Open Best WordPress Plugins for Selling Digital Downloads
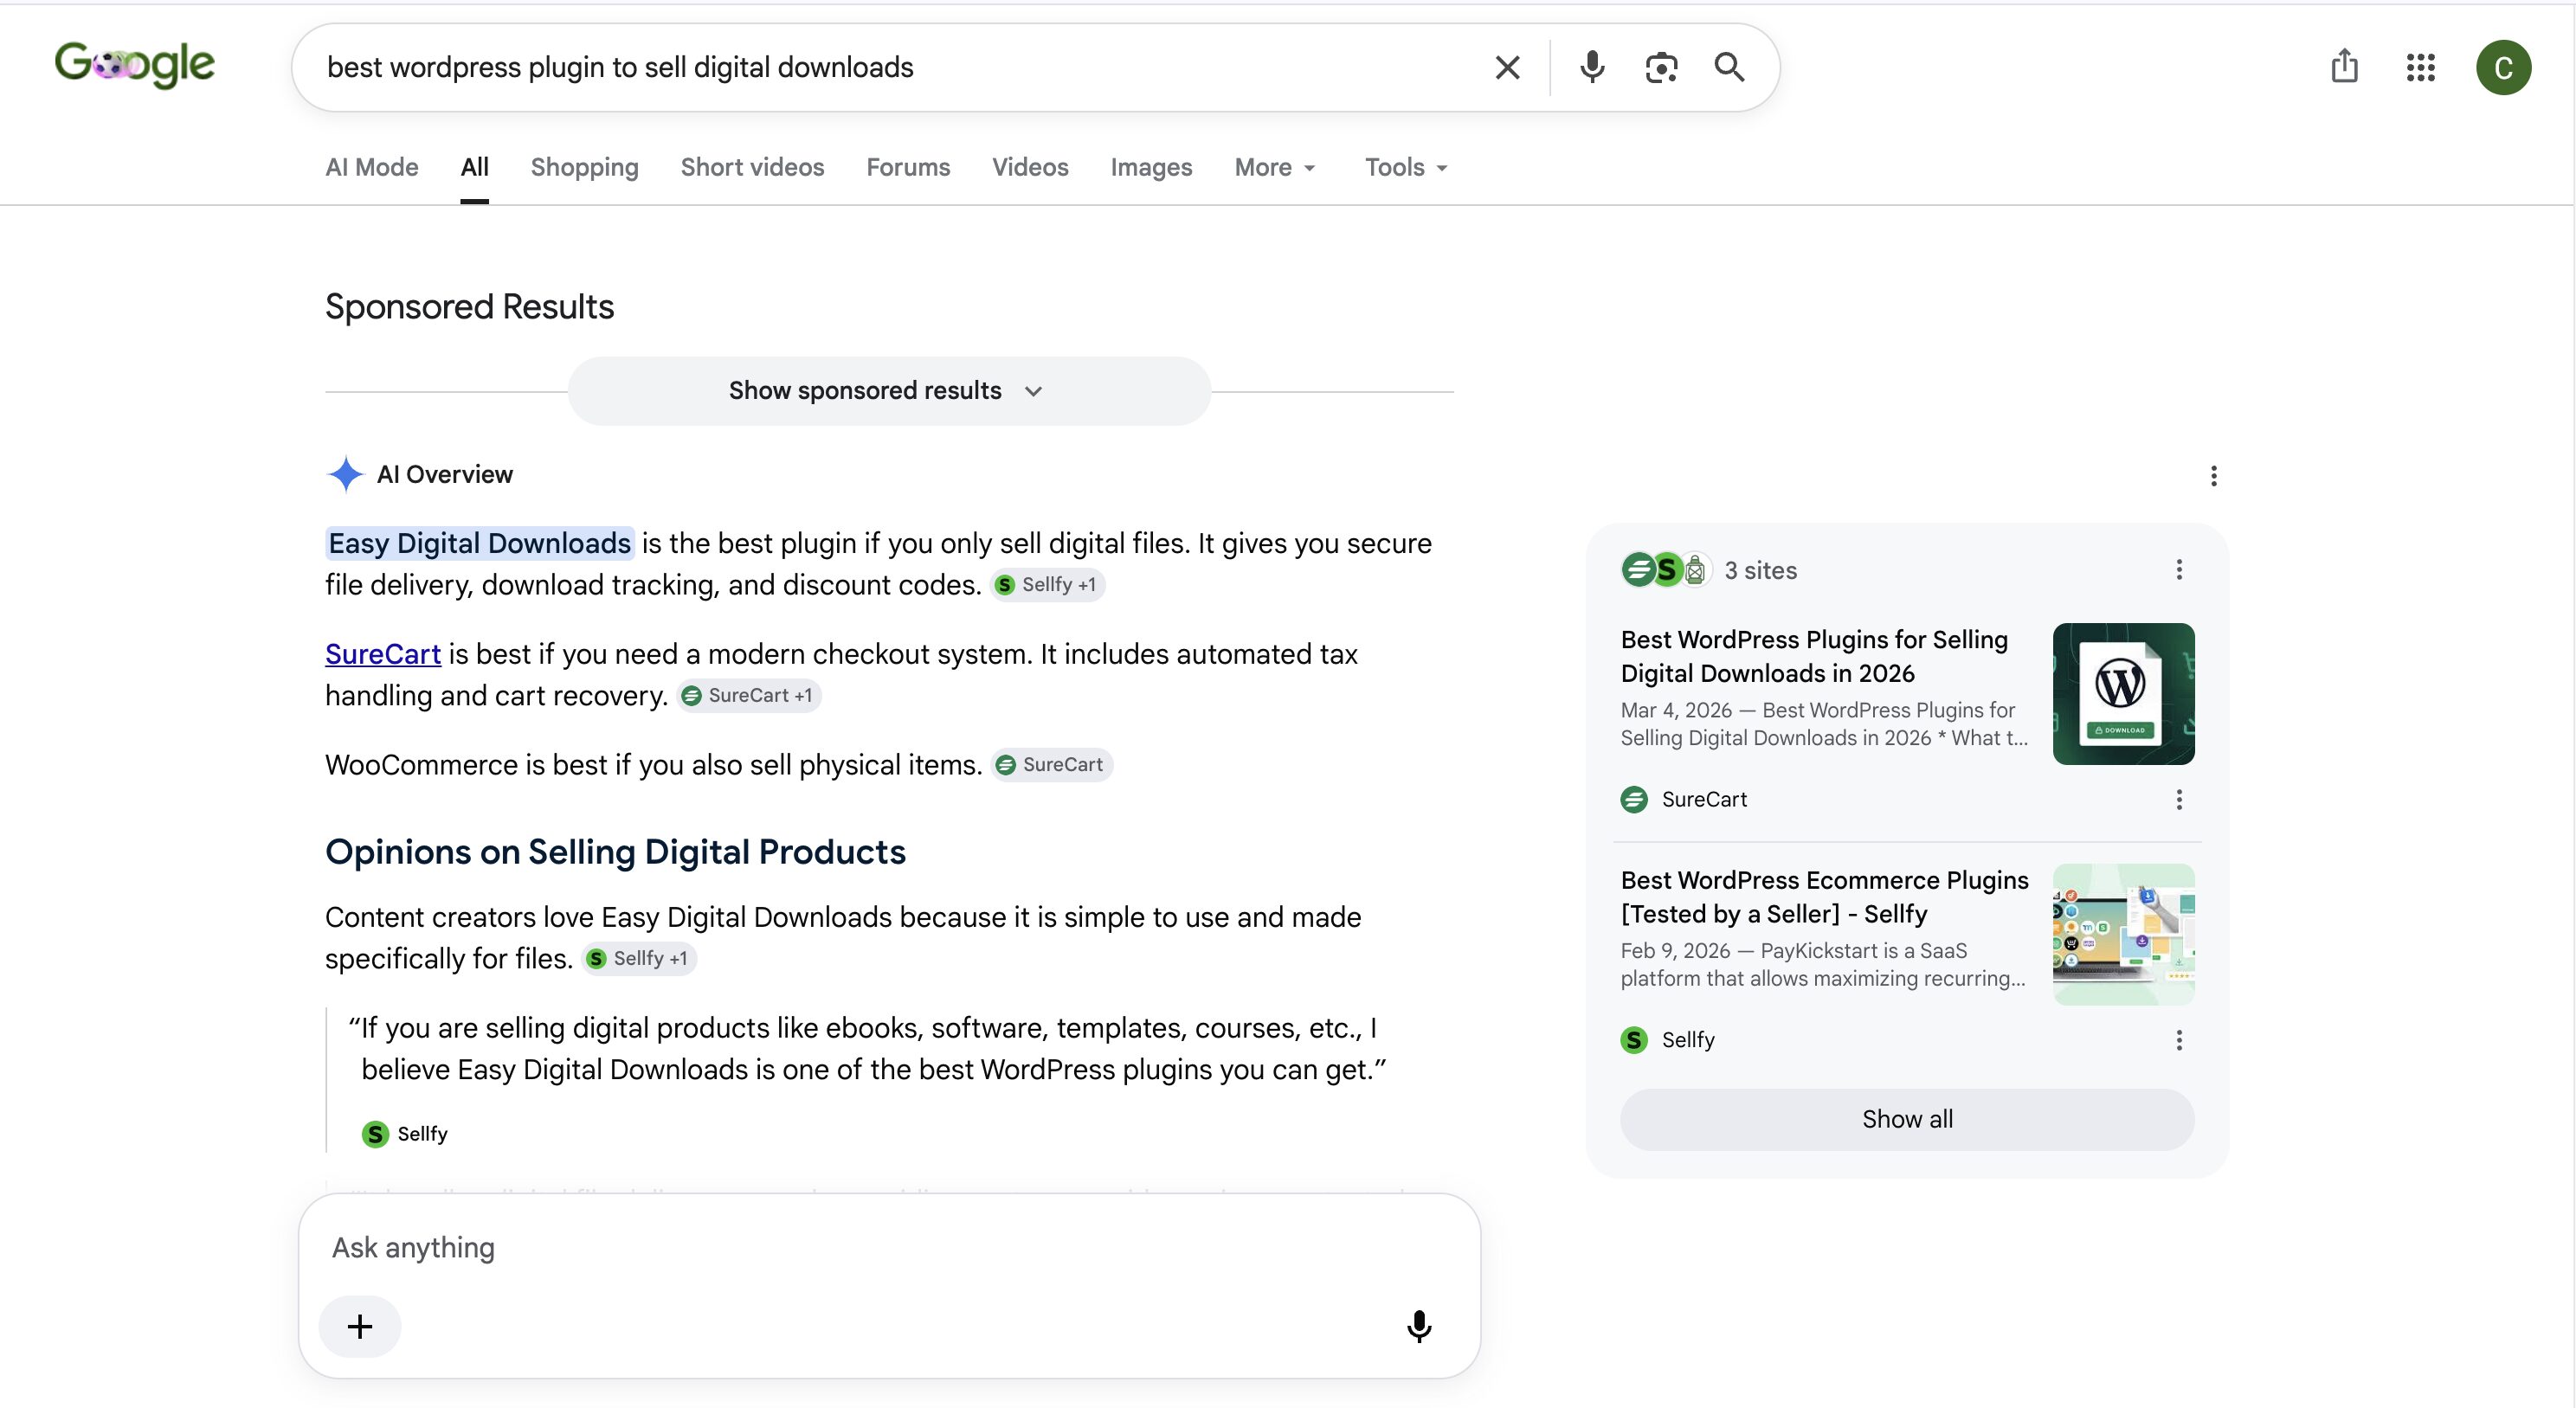The height and width of the screenshot is (1408, 2576). [x=1814, y=656]
